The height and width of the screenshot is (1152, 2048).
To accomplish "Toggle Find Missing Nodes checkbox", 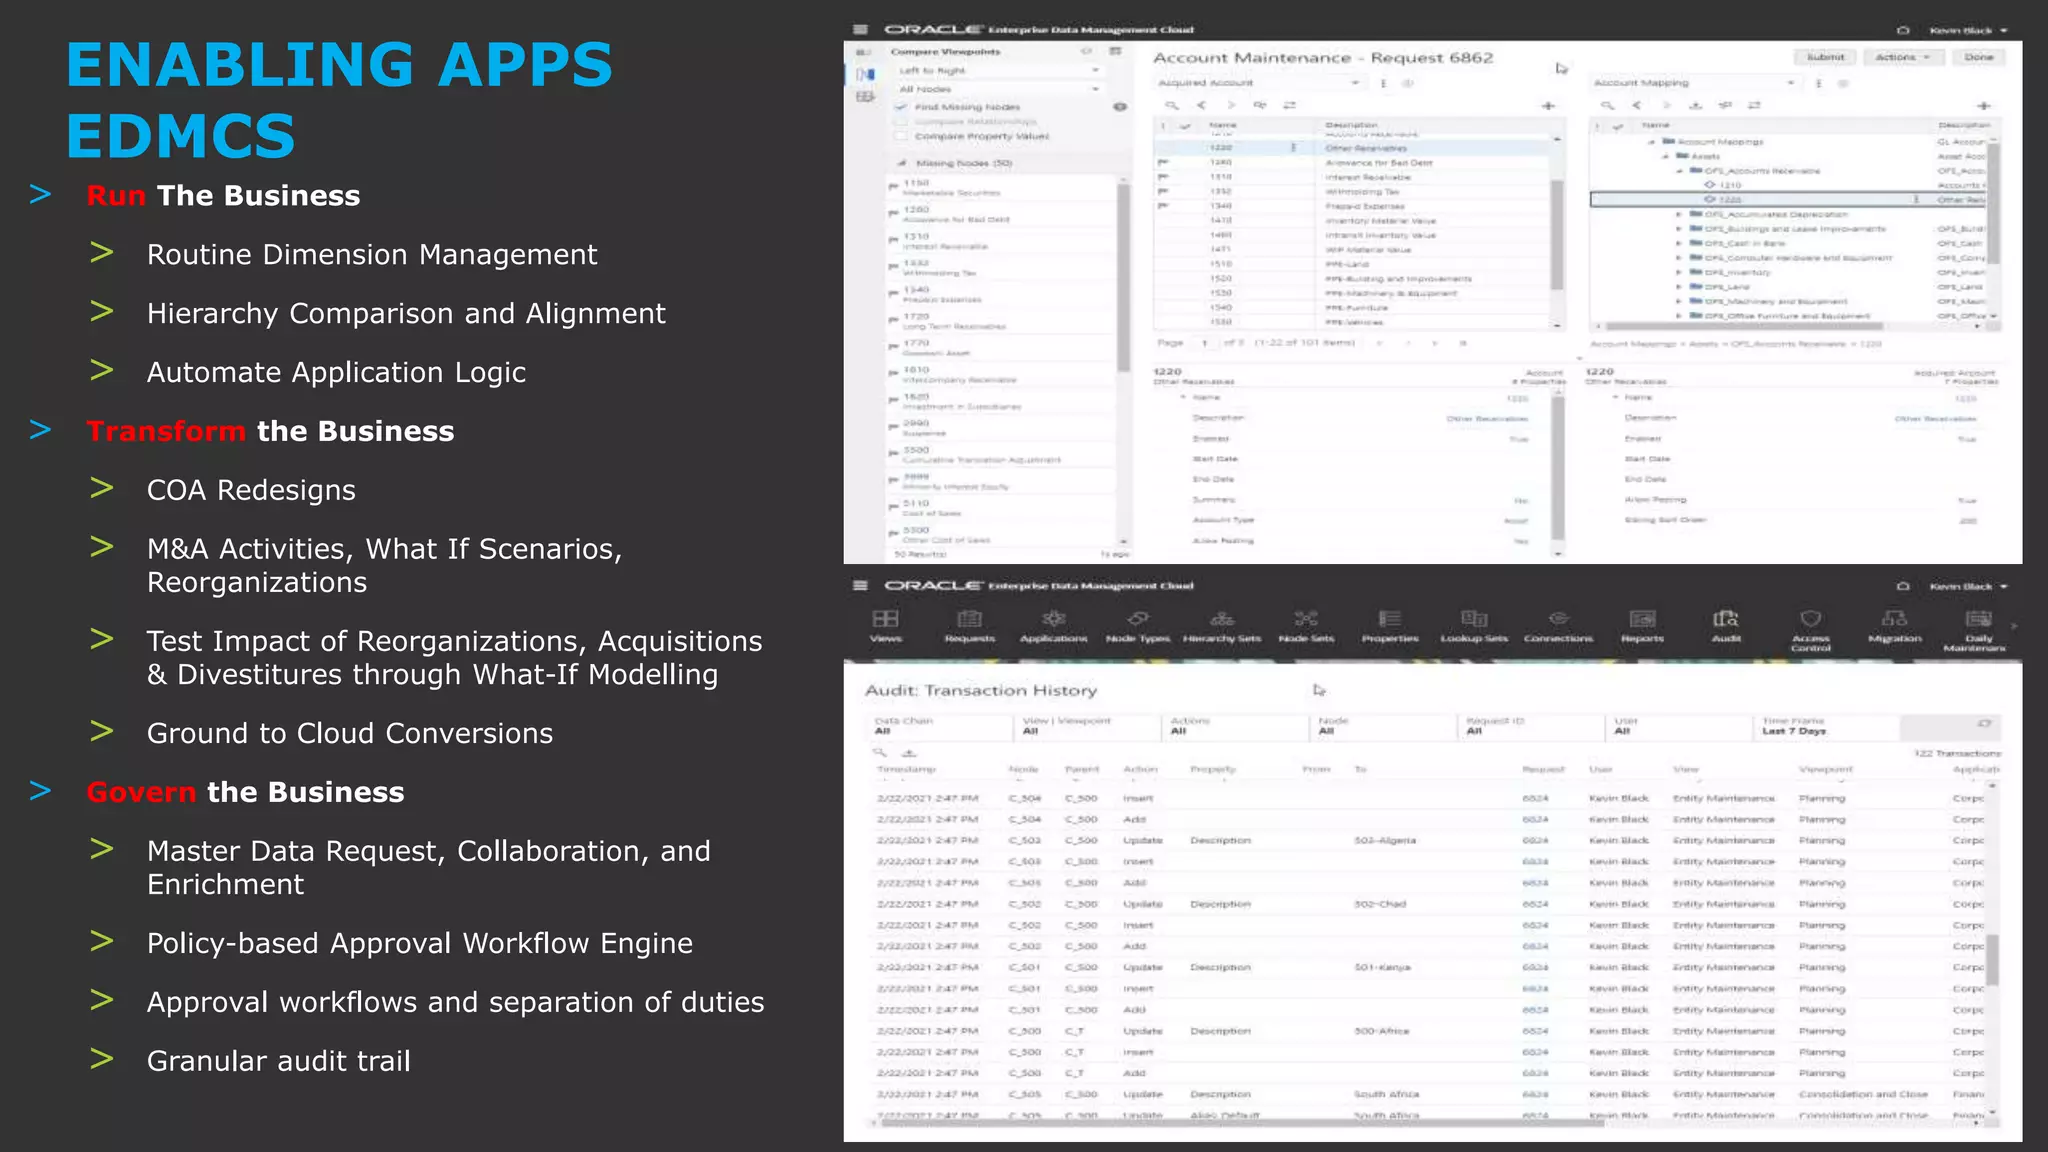I will click(x=901, y=107).
